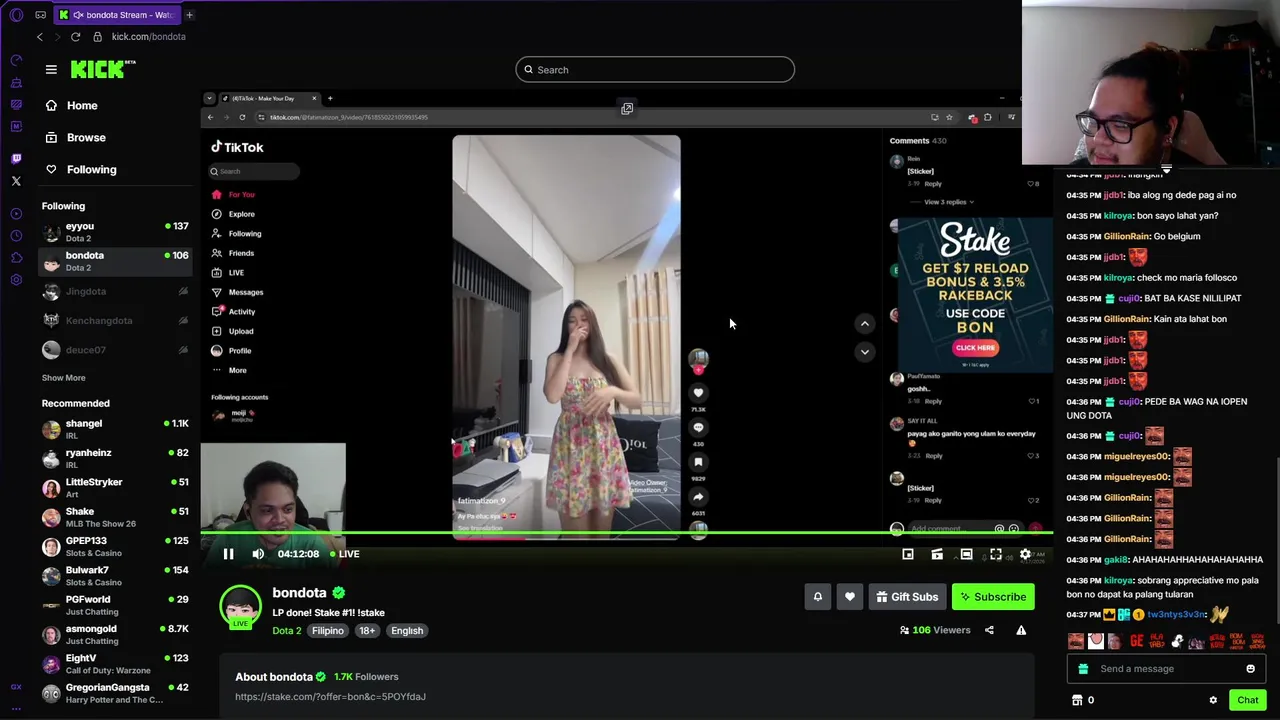
Task: Click the Gift Subs button
Action: [907, 597]
